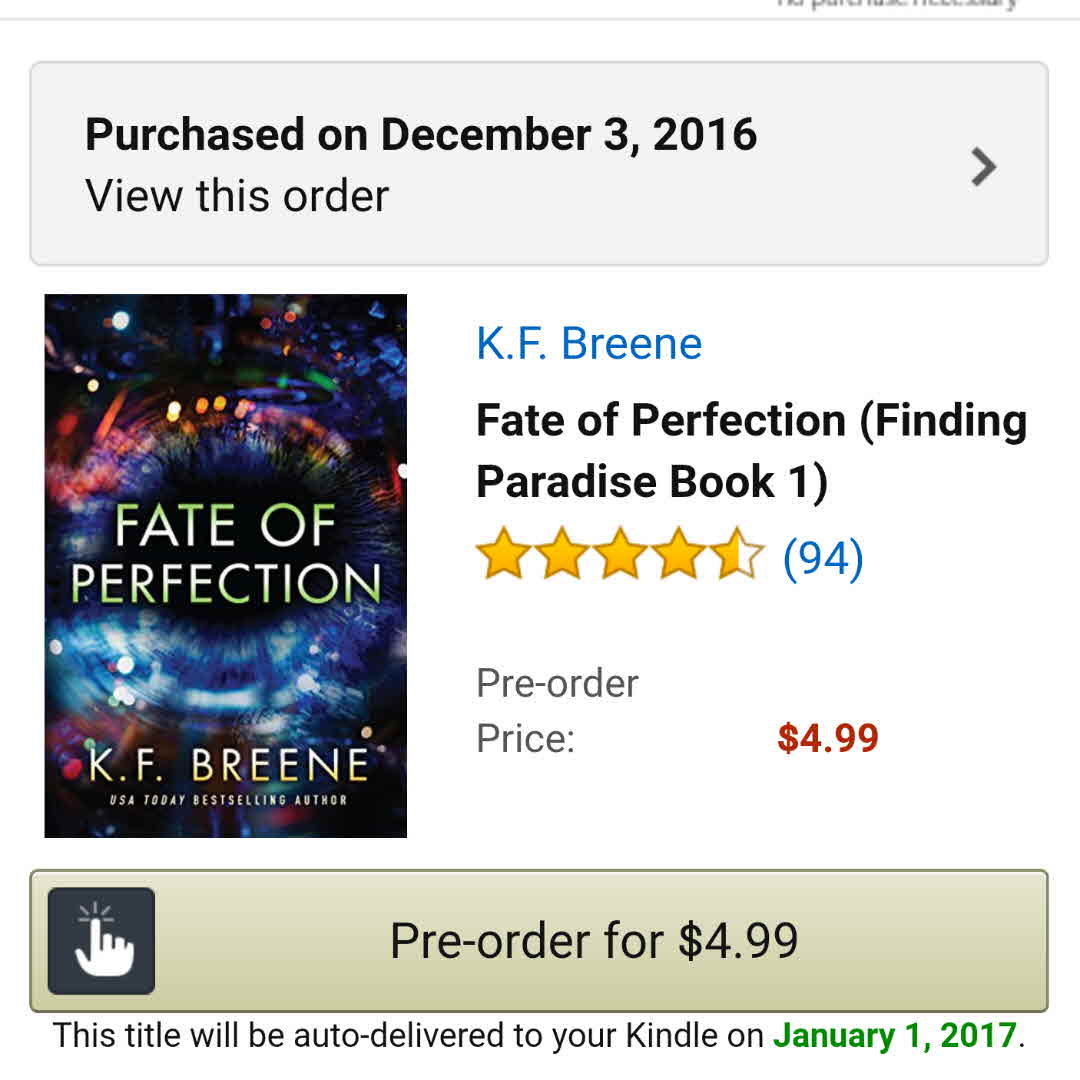Click the Fate of Perfection book title

(751, 450)
